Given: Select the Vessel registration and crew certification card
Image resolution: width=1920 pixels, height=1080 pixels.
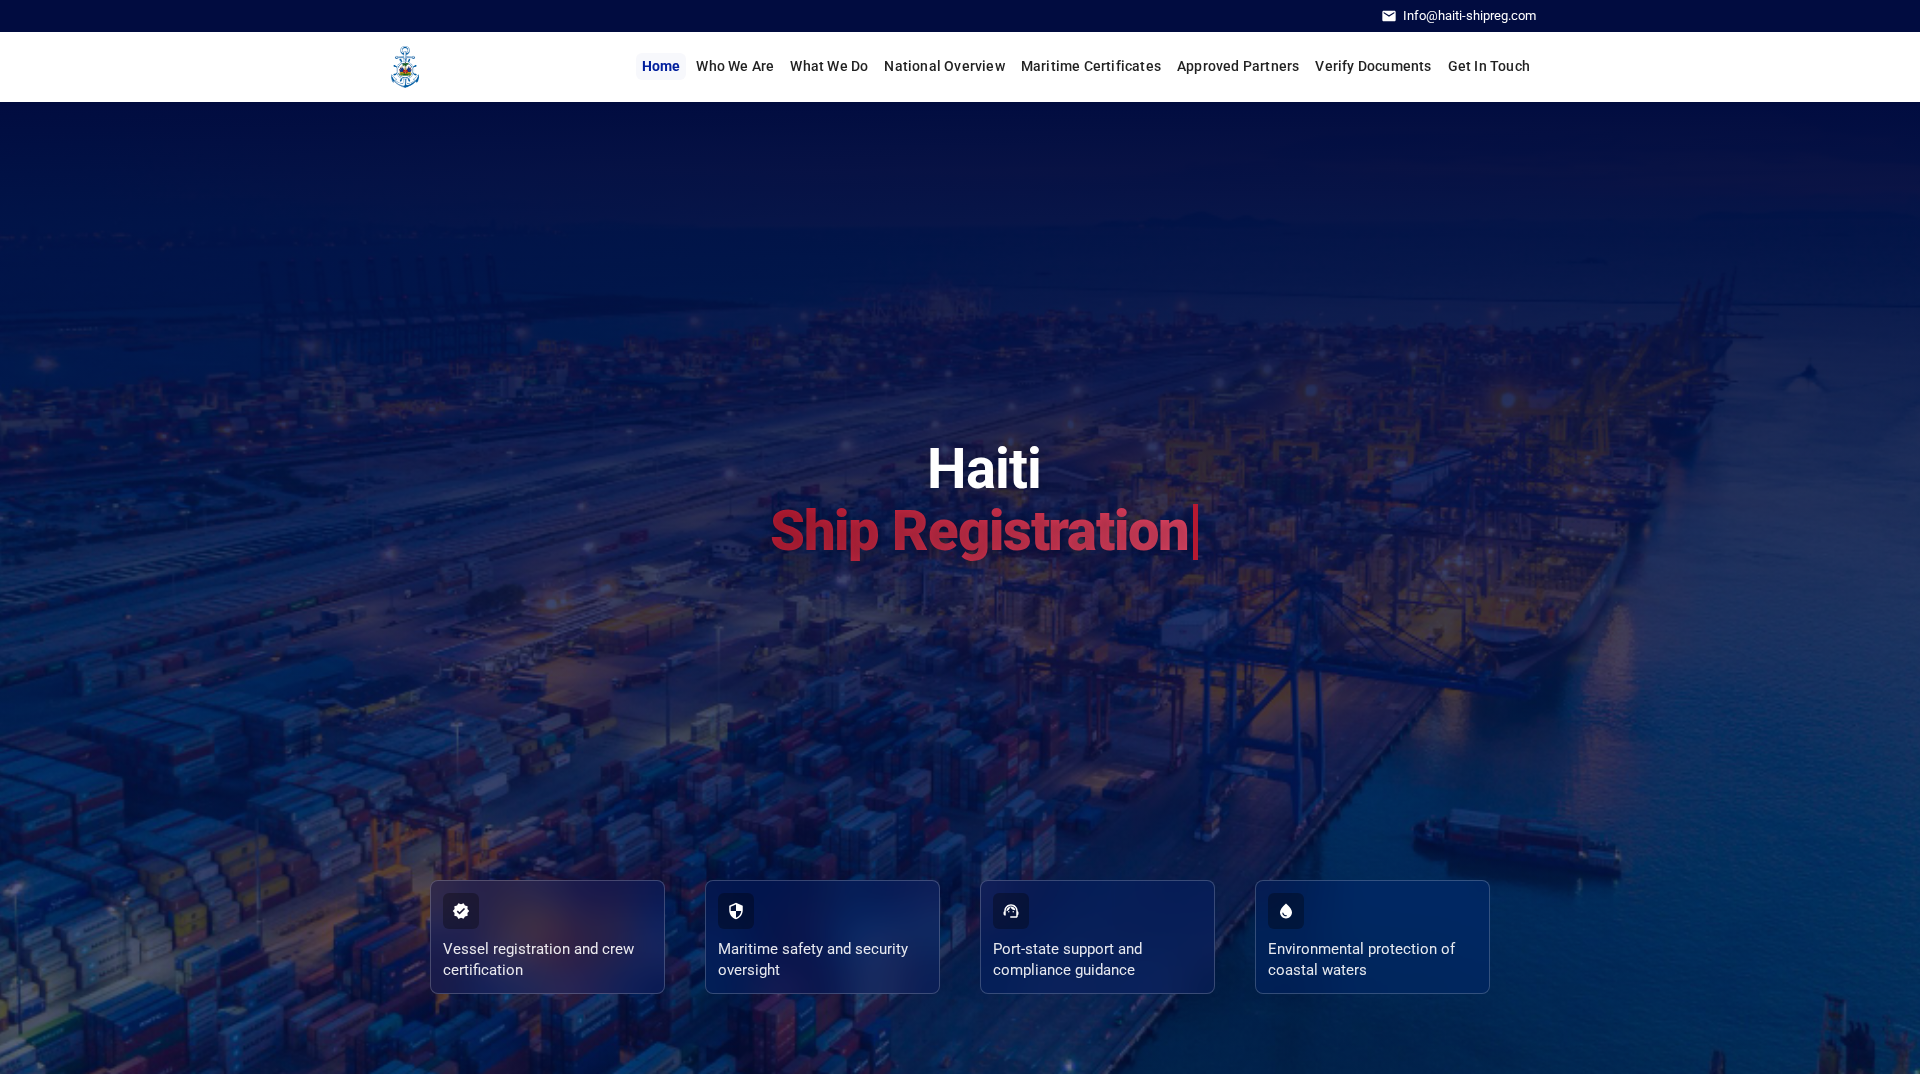Looking at the screenshot, I should 547,937.
